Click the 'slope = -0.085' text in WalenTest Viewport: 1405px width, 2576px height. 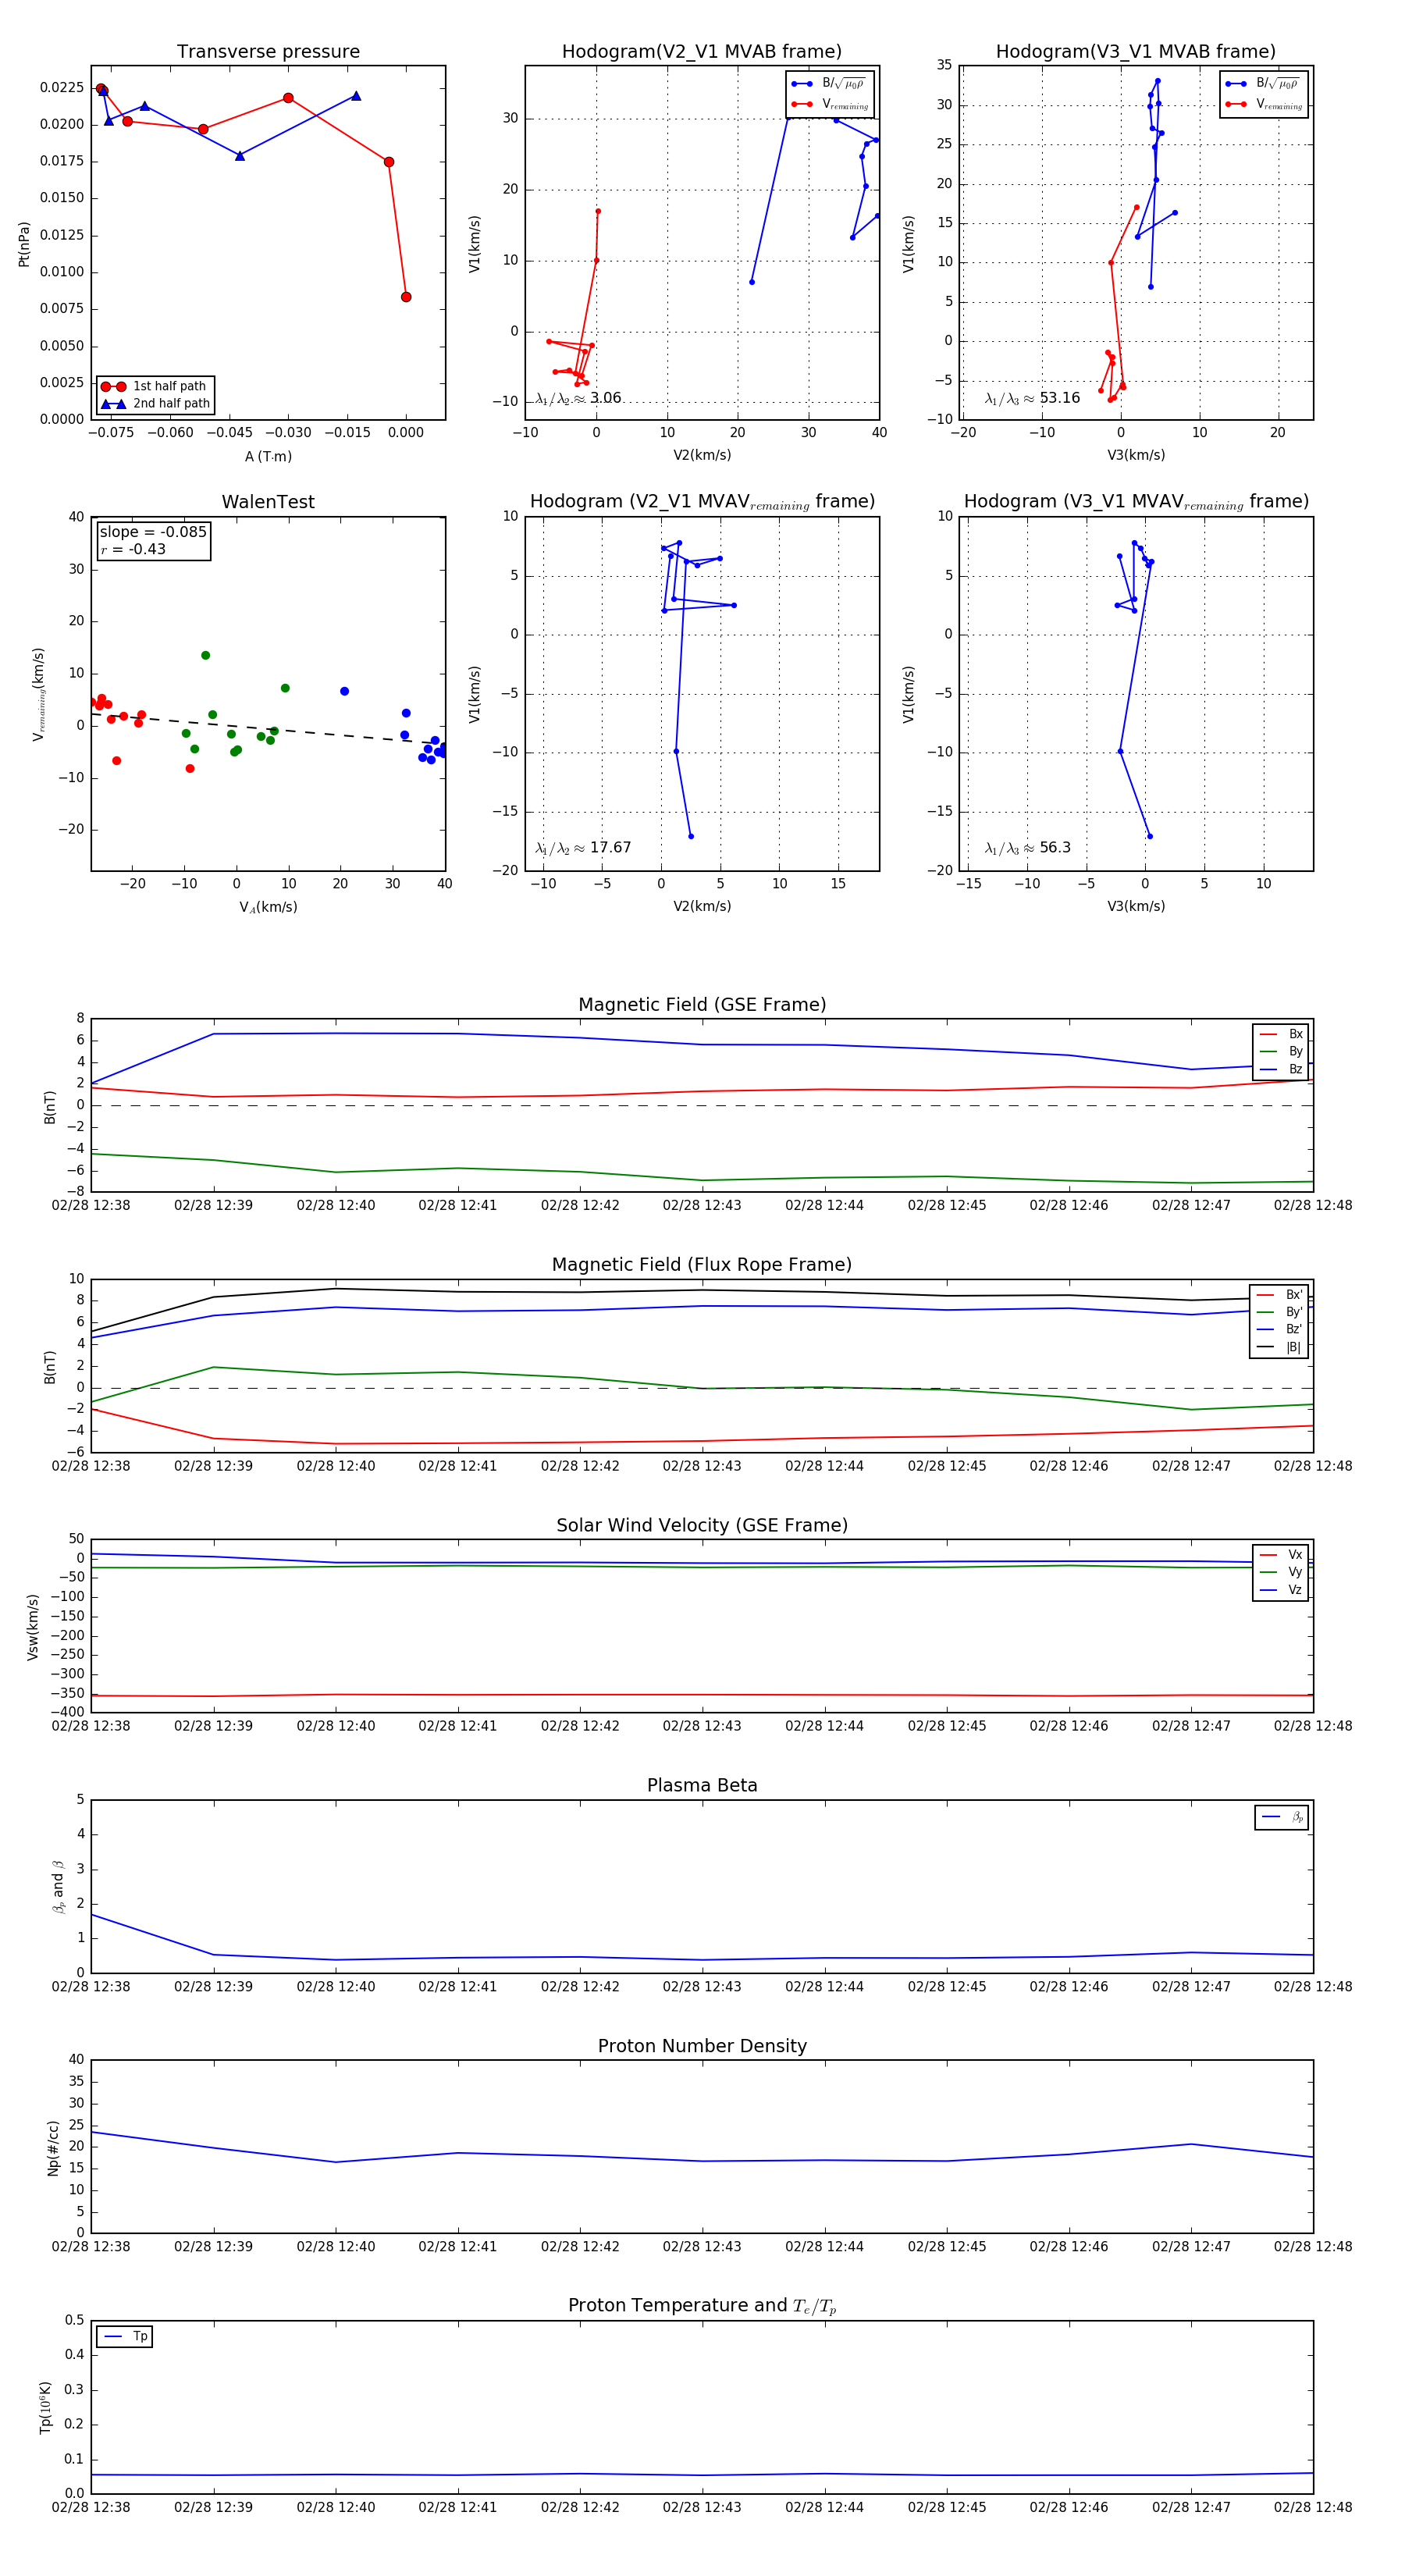pos(153,532)
